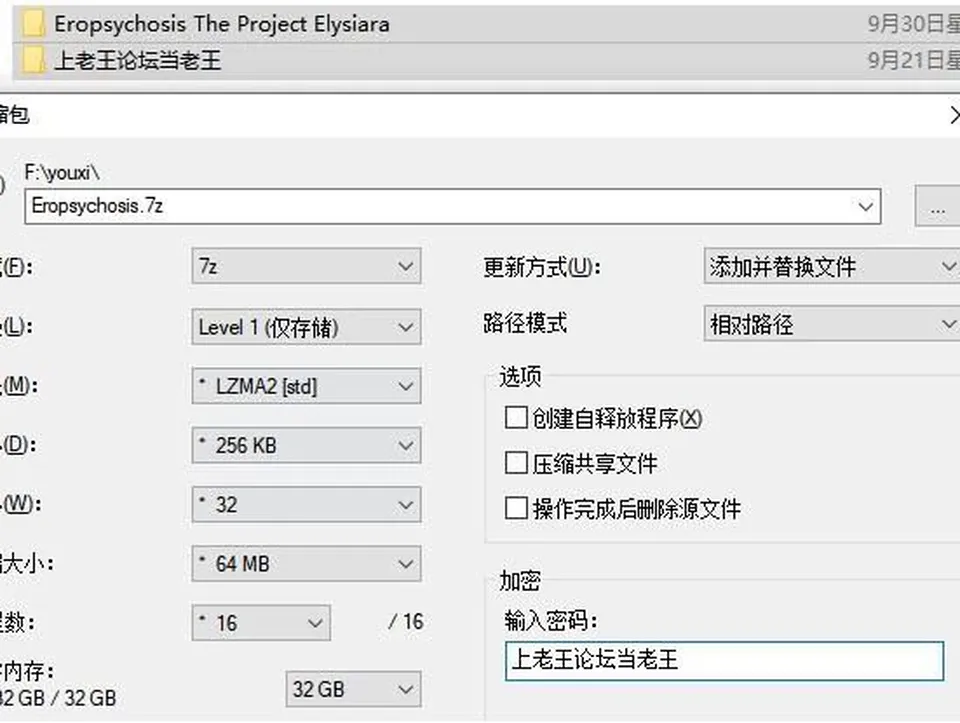Click the 加密 group title
Image resolution: width=960 pixels, height=723 pixels.
[520, 581]
